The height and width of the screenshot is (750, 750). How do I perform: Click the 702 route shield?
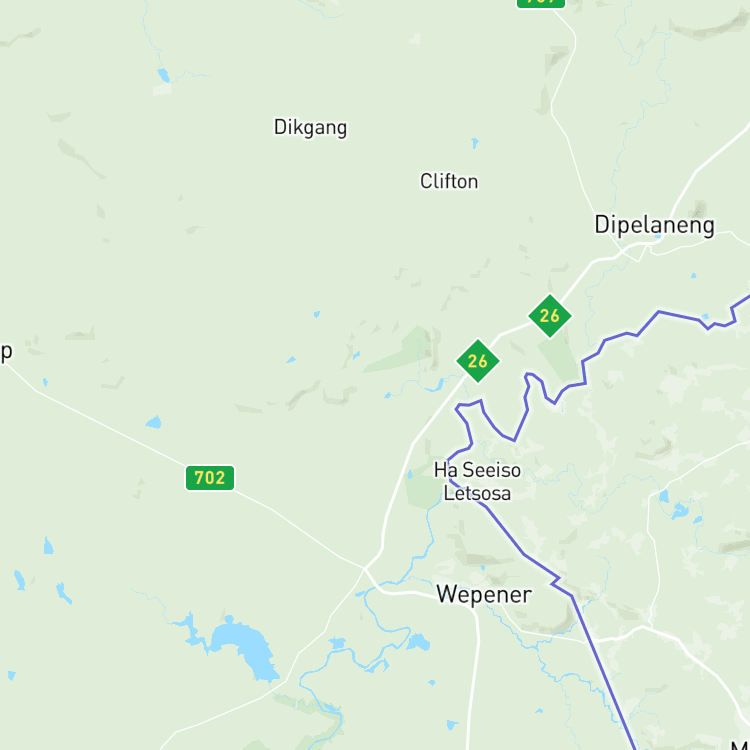click(210, 478)
